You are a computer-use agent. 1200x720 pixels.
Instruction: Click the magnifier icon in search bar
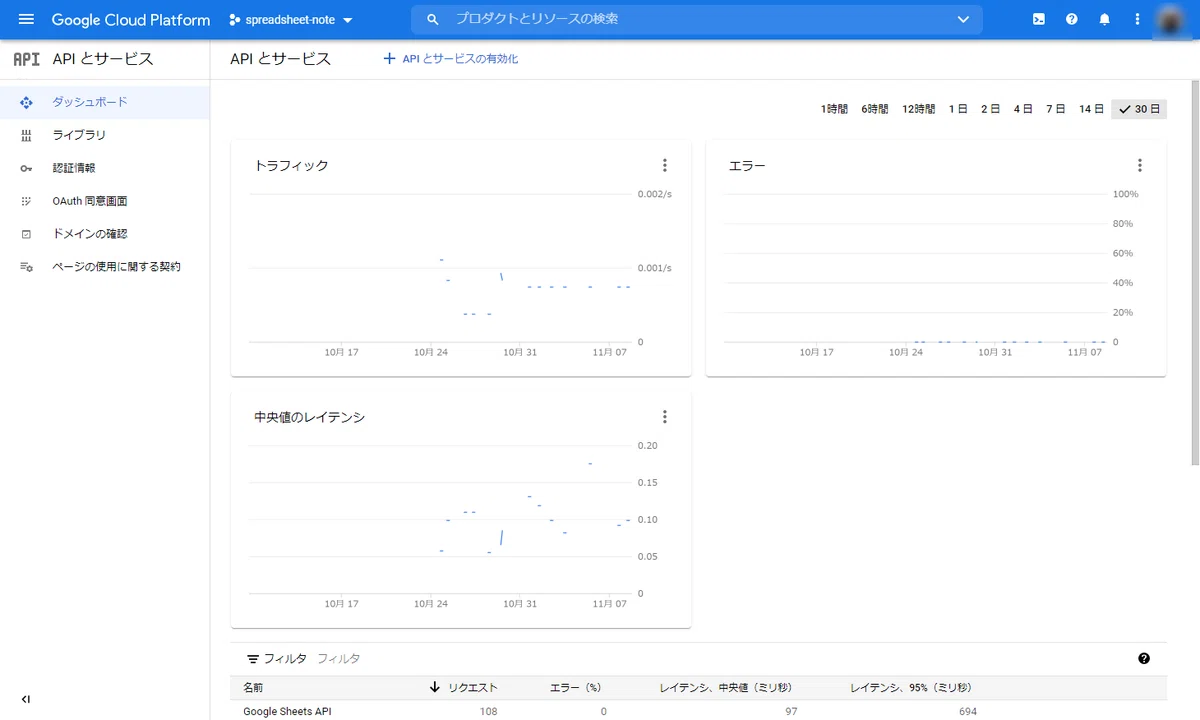[x=433, y=19]
